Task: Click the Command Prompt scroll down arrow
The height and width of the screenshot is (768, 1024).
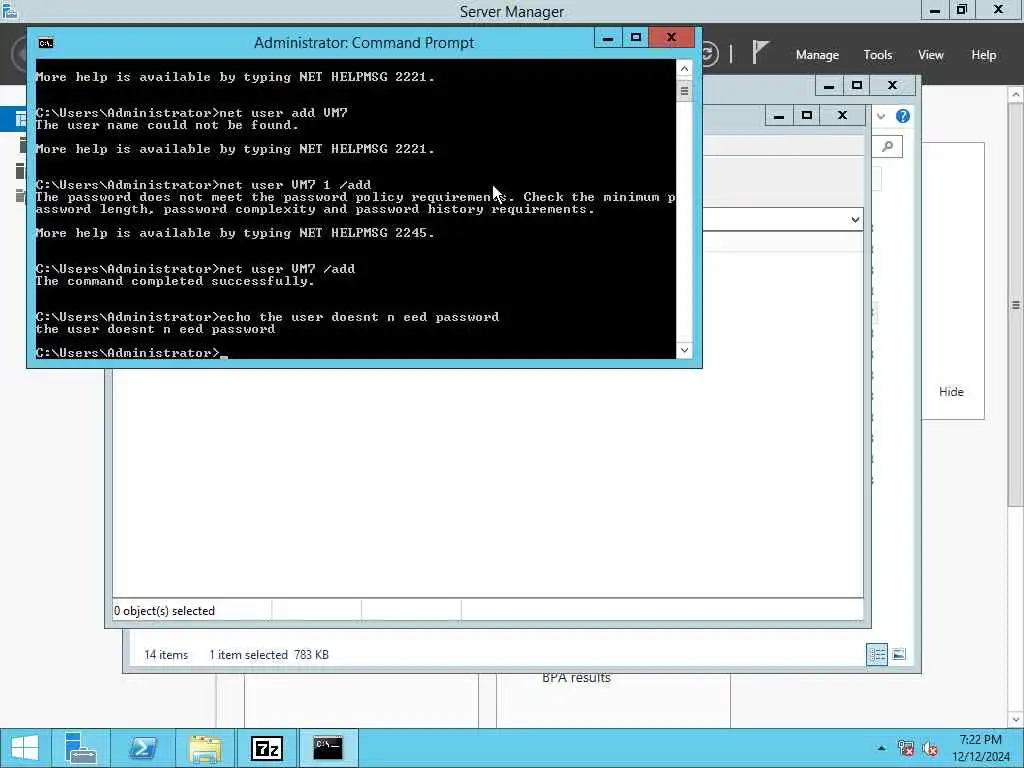Action: pyautogui.click(x=684, y=350)
